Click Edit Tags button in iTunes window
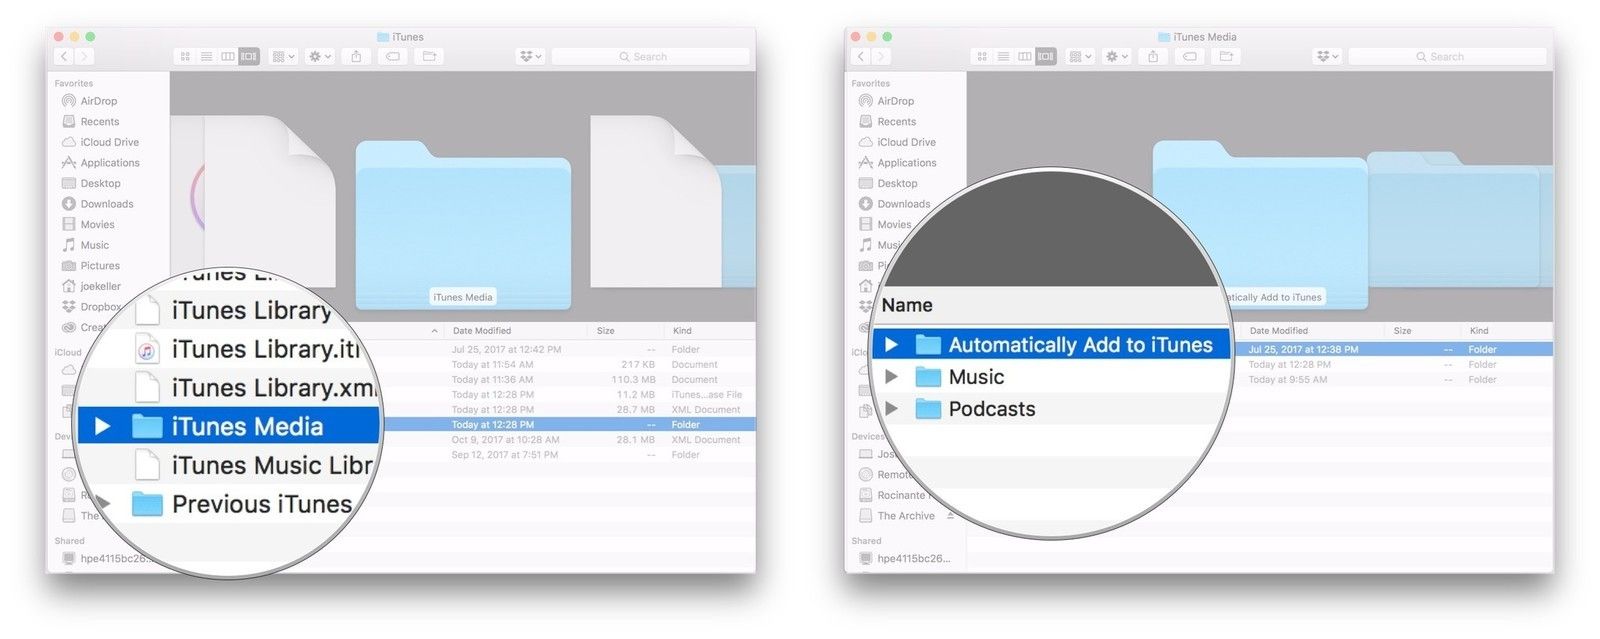Screen dimensions: 1600x639 393,57
